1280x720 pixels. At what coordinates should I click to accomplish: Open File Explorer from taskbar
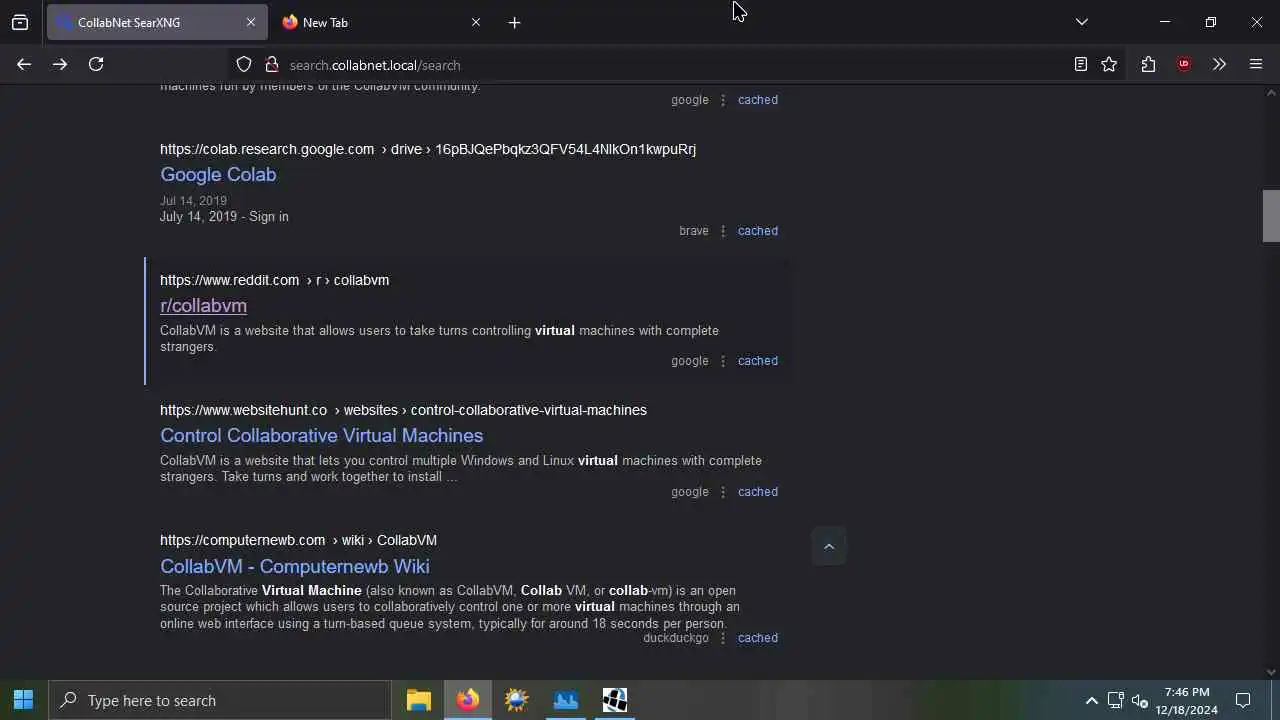click(419, 700)
